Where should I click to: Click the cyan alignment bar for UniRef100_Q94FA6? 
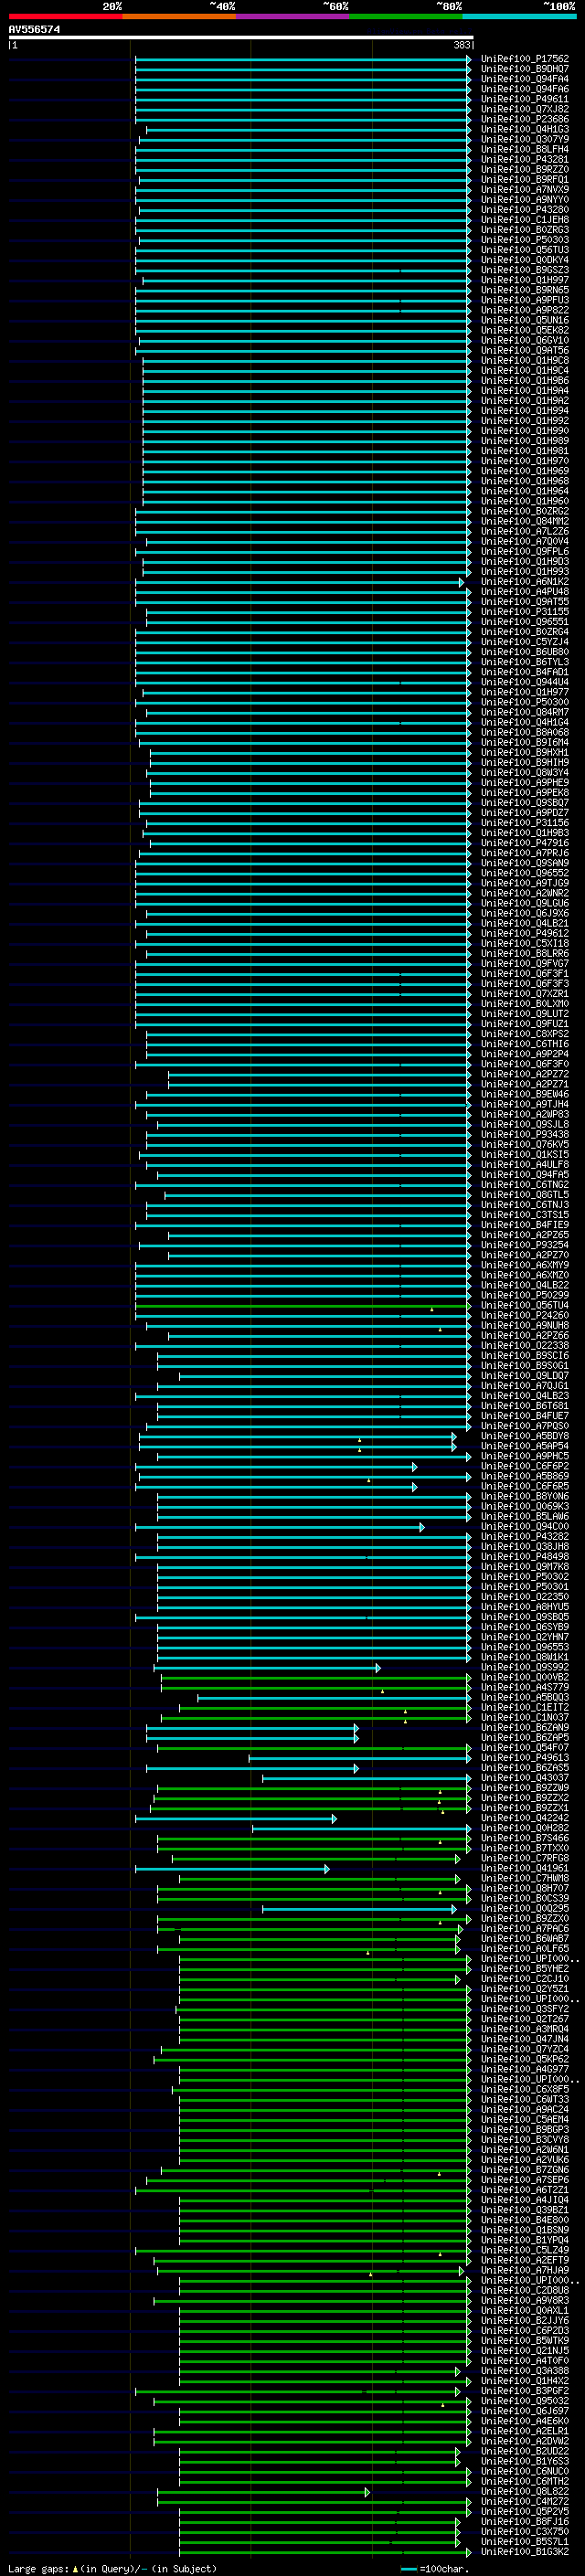pos(303,89)
